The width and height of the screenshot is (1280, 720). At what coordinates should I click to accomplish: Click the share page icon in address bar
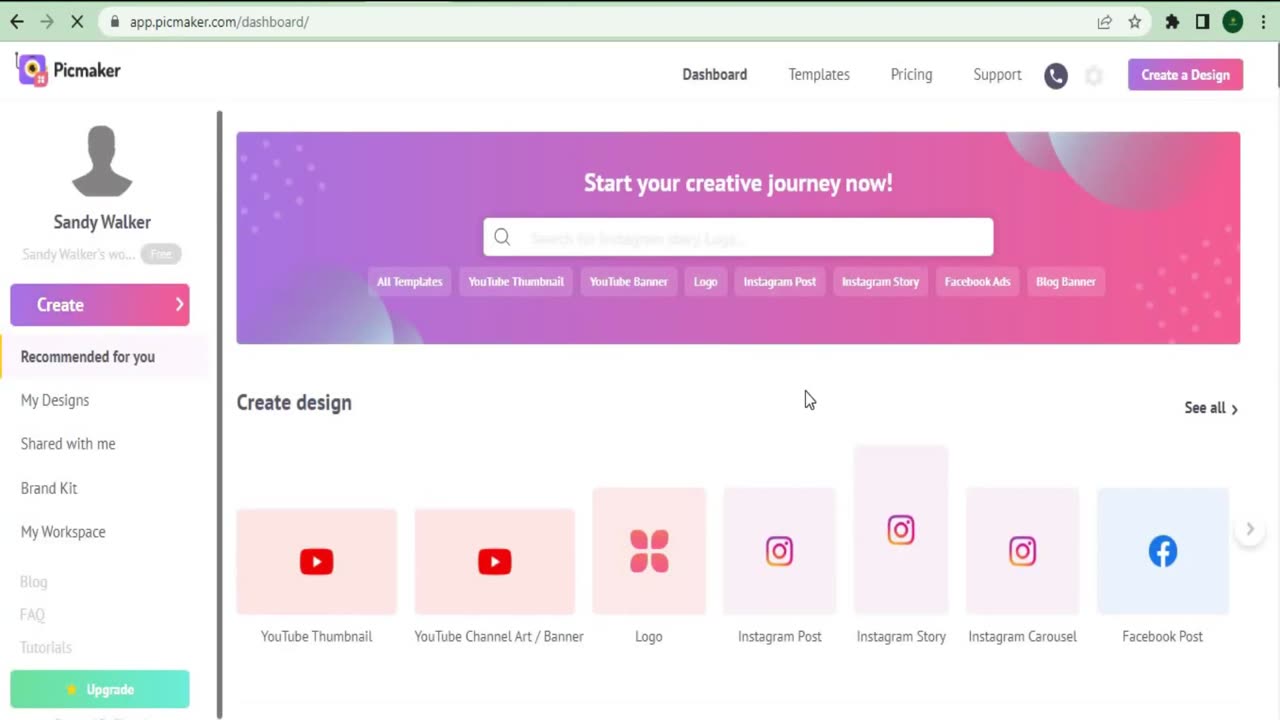[x=1105, y=21]
